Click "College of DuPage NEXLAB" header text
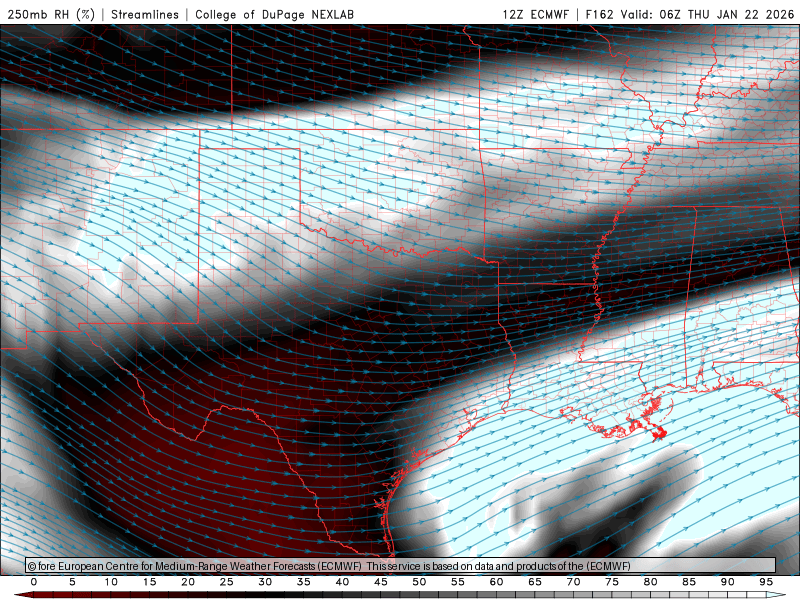The image size is (800, 600). pyautogui.click(x=274, y=14)
